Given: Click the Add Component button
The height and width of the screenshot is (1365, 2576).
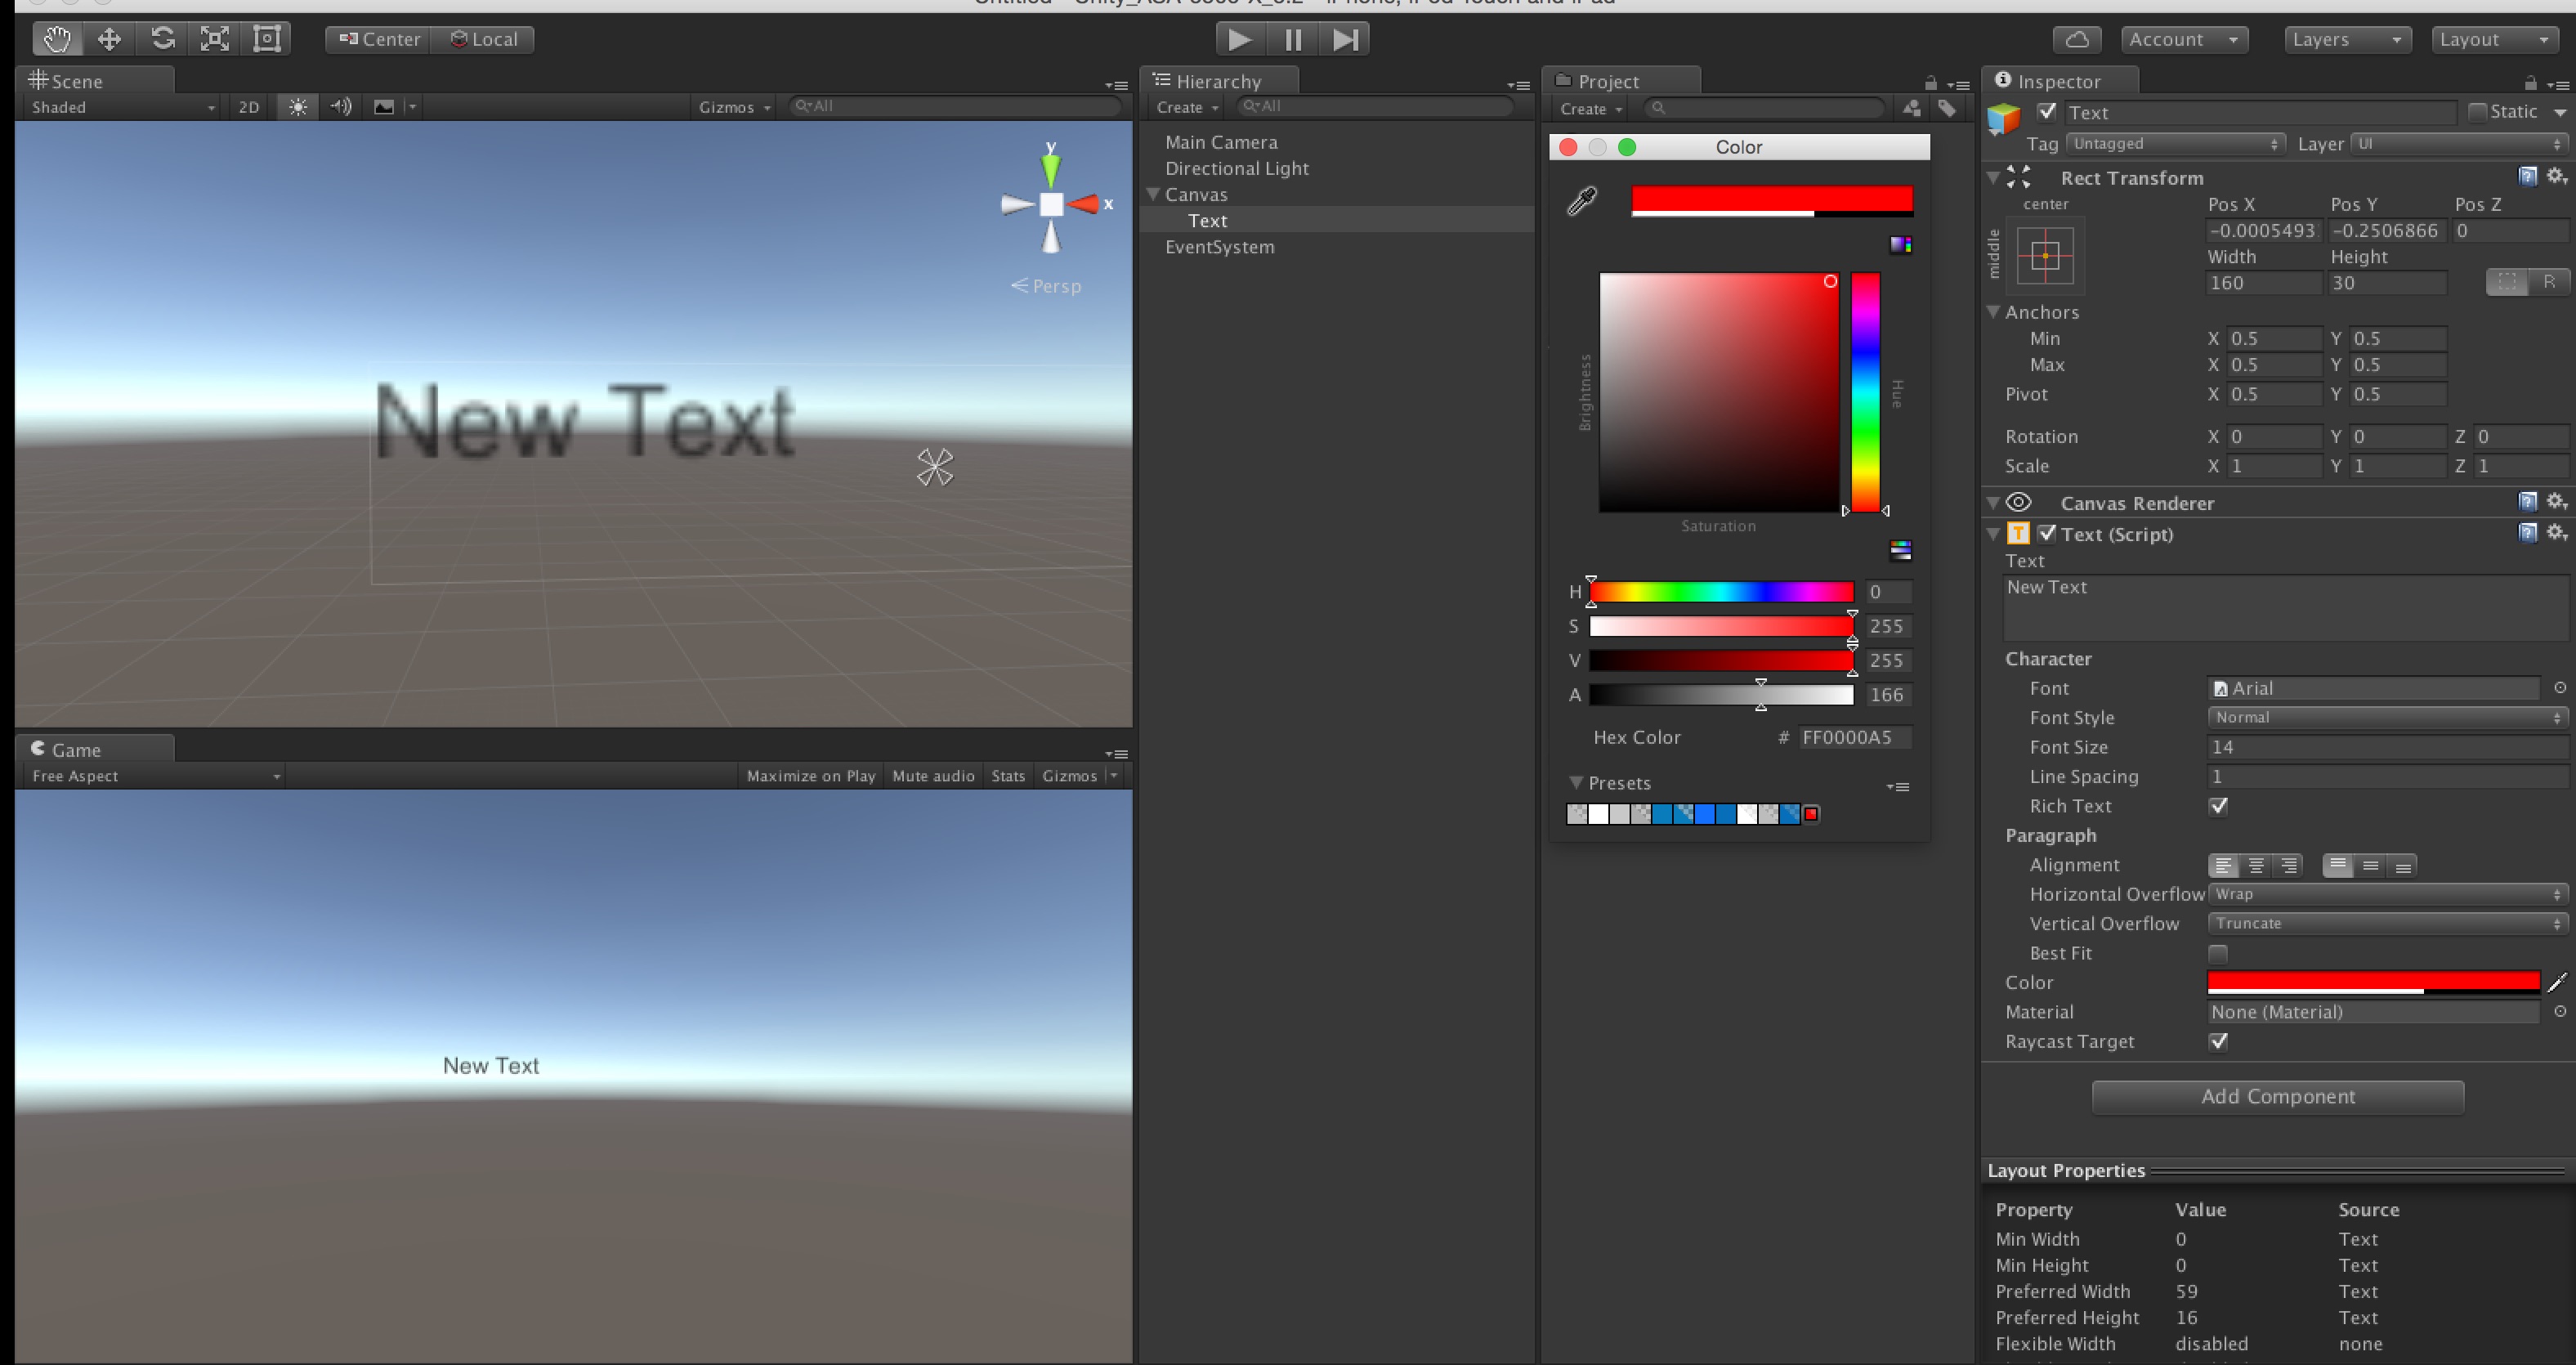Looking at the screenshot, I should point(2277,1096).
